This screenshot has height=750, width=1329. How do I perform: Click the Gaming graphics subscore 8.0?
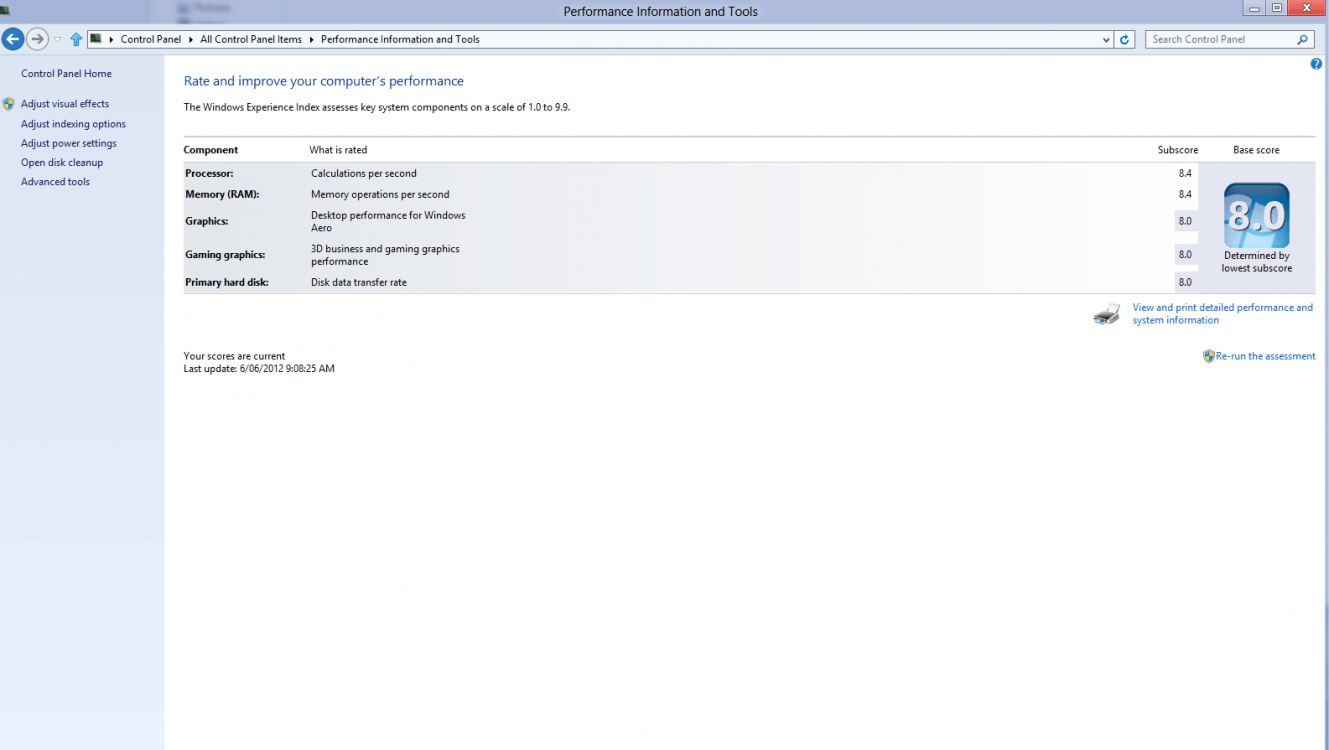(1185, 254)
